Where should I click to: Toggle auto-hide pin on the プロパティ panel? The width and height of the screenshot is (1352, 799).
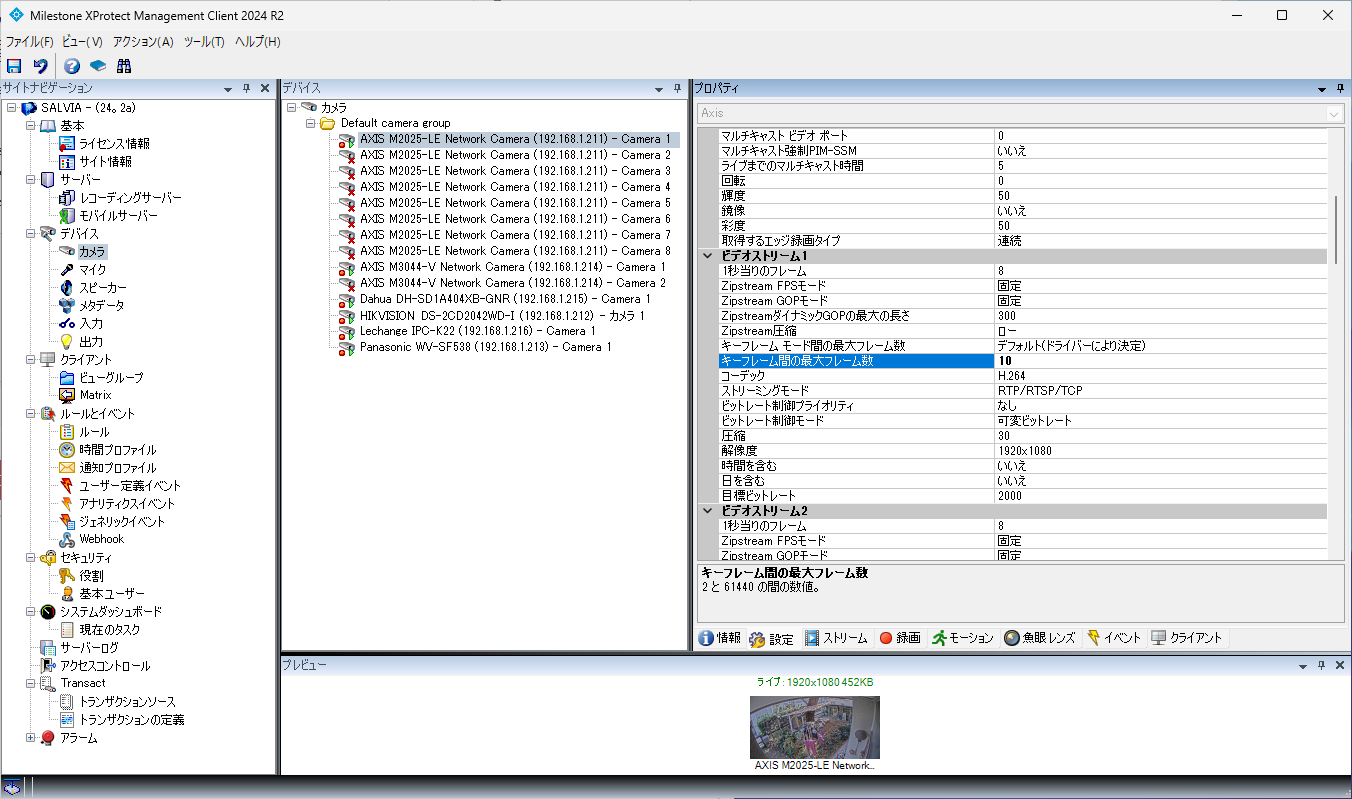[1321, 89]
